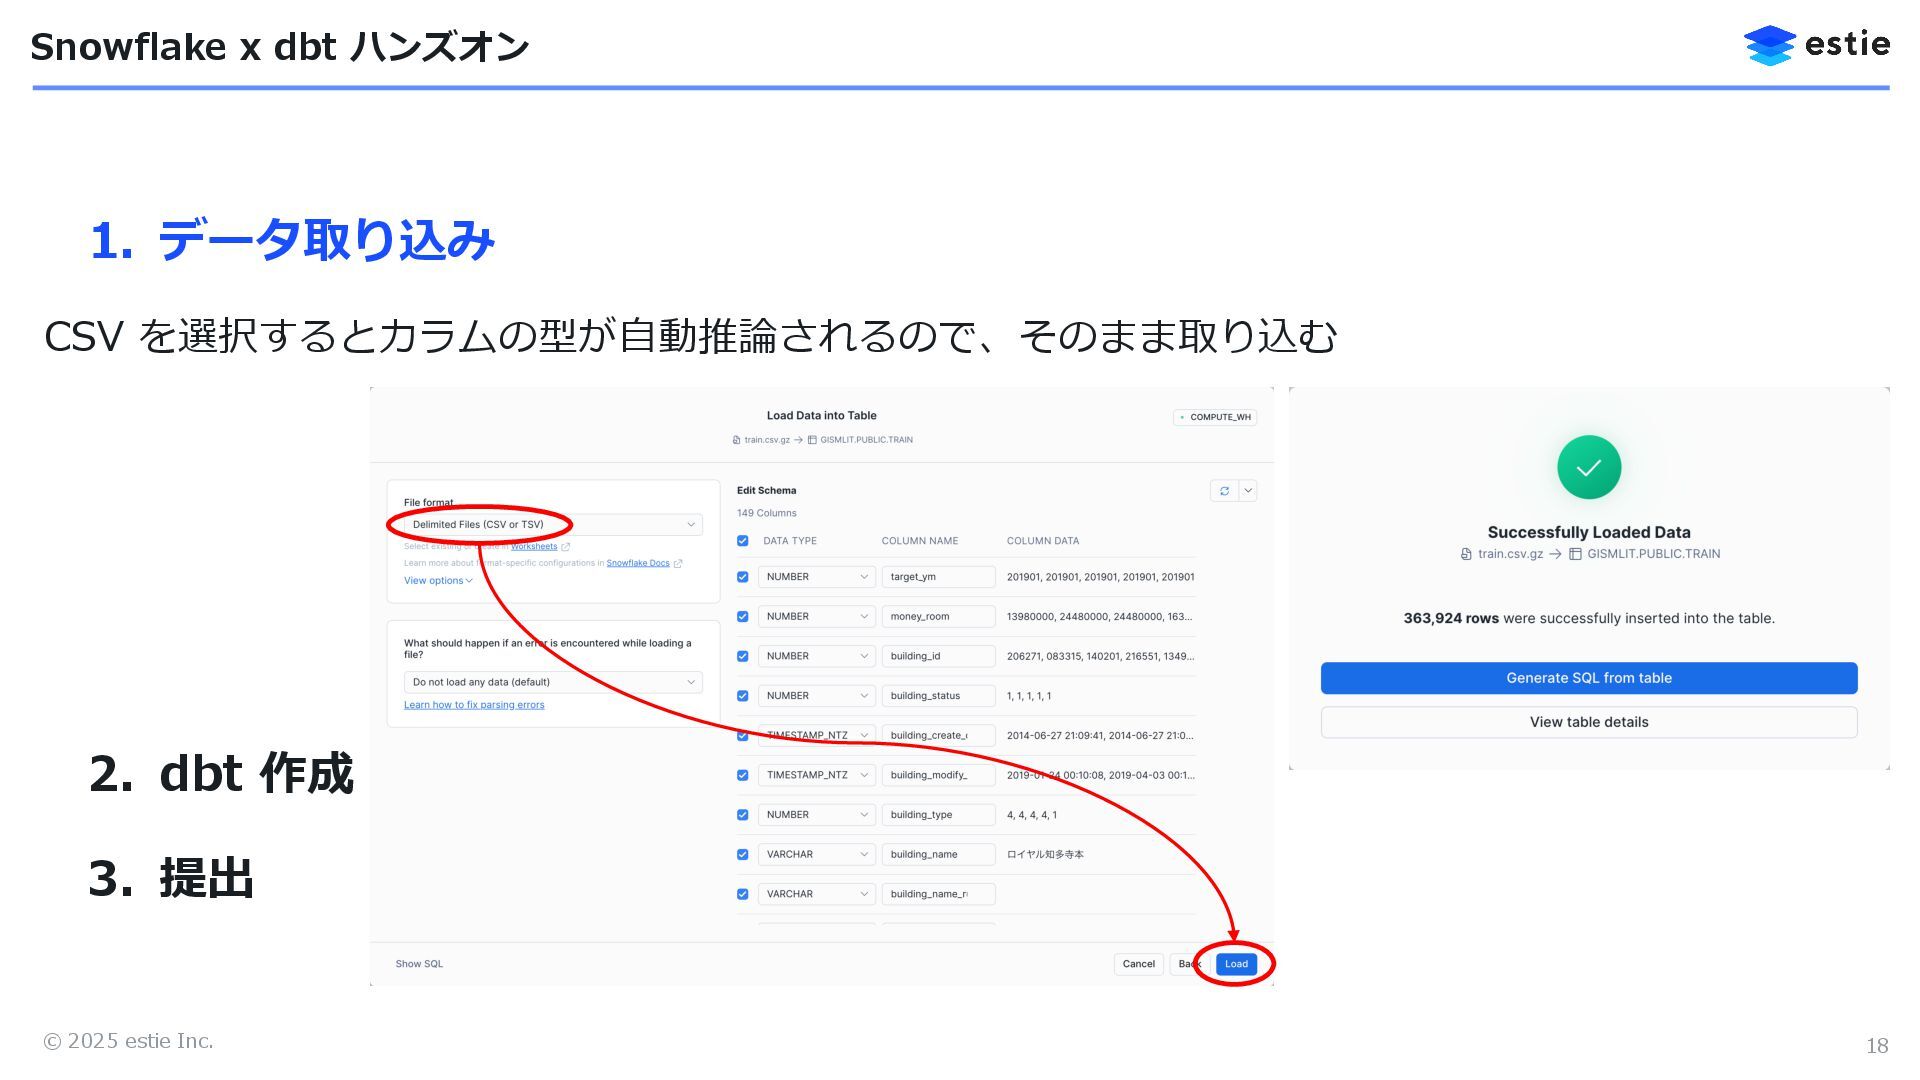Open chevron menu beside the refresh icon
Screen dimensions: 1920x1080
1248,491
